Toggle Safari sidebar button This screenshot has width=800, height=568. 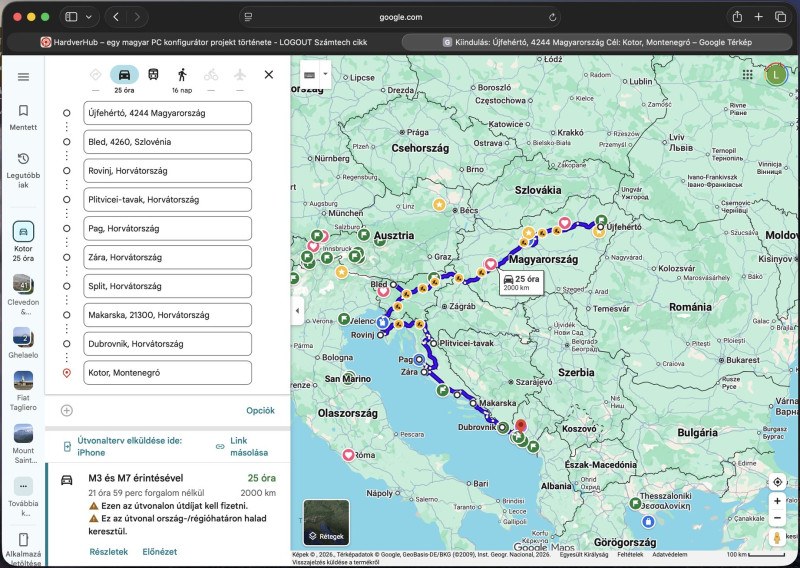[x=71, y=17]
